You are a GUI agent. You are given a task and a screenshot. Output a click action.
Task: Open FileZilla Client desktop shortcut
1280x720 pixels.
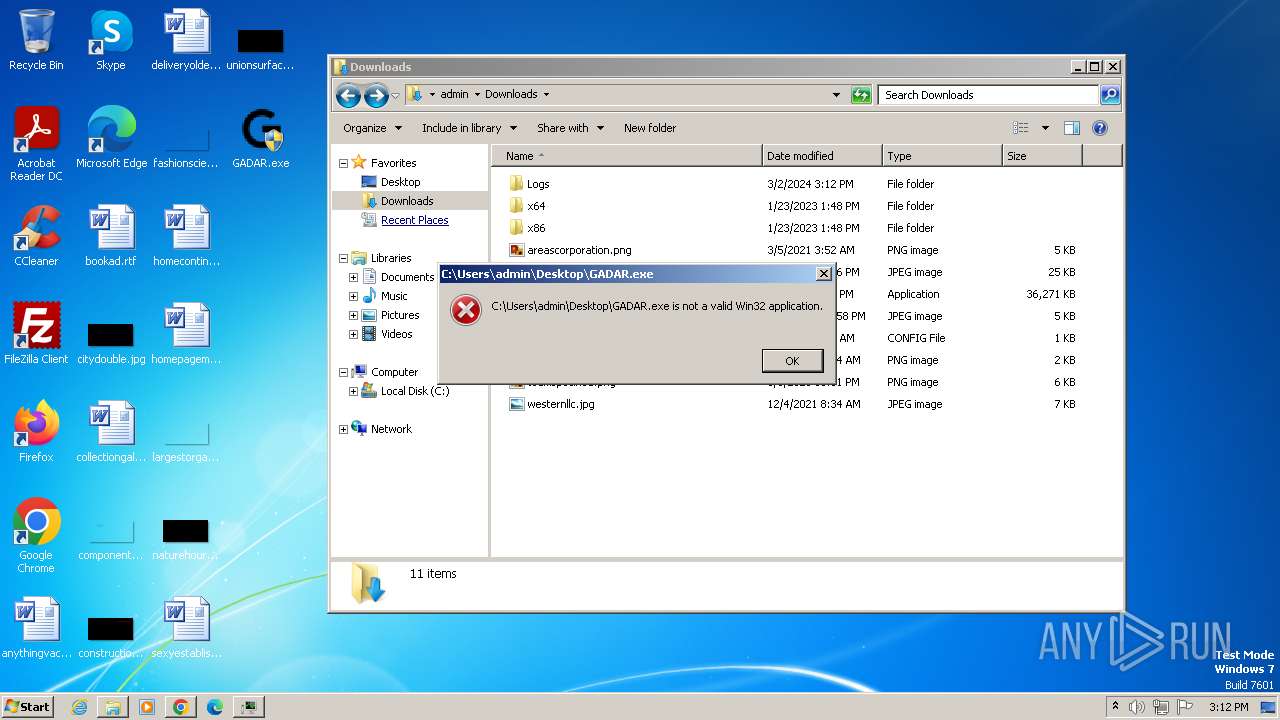point(36,334)
